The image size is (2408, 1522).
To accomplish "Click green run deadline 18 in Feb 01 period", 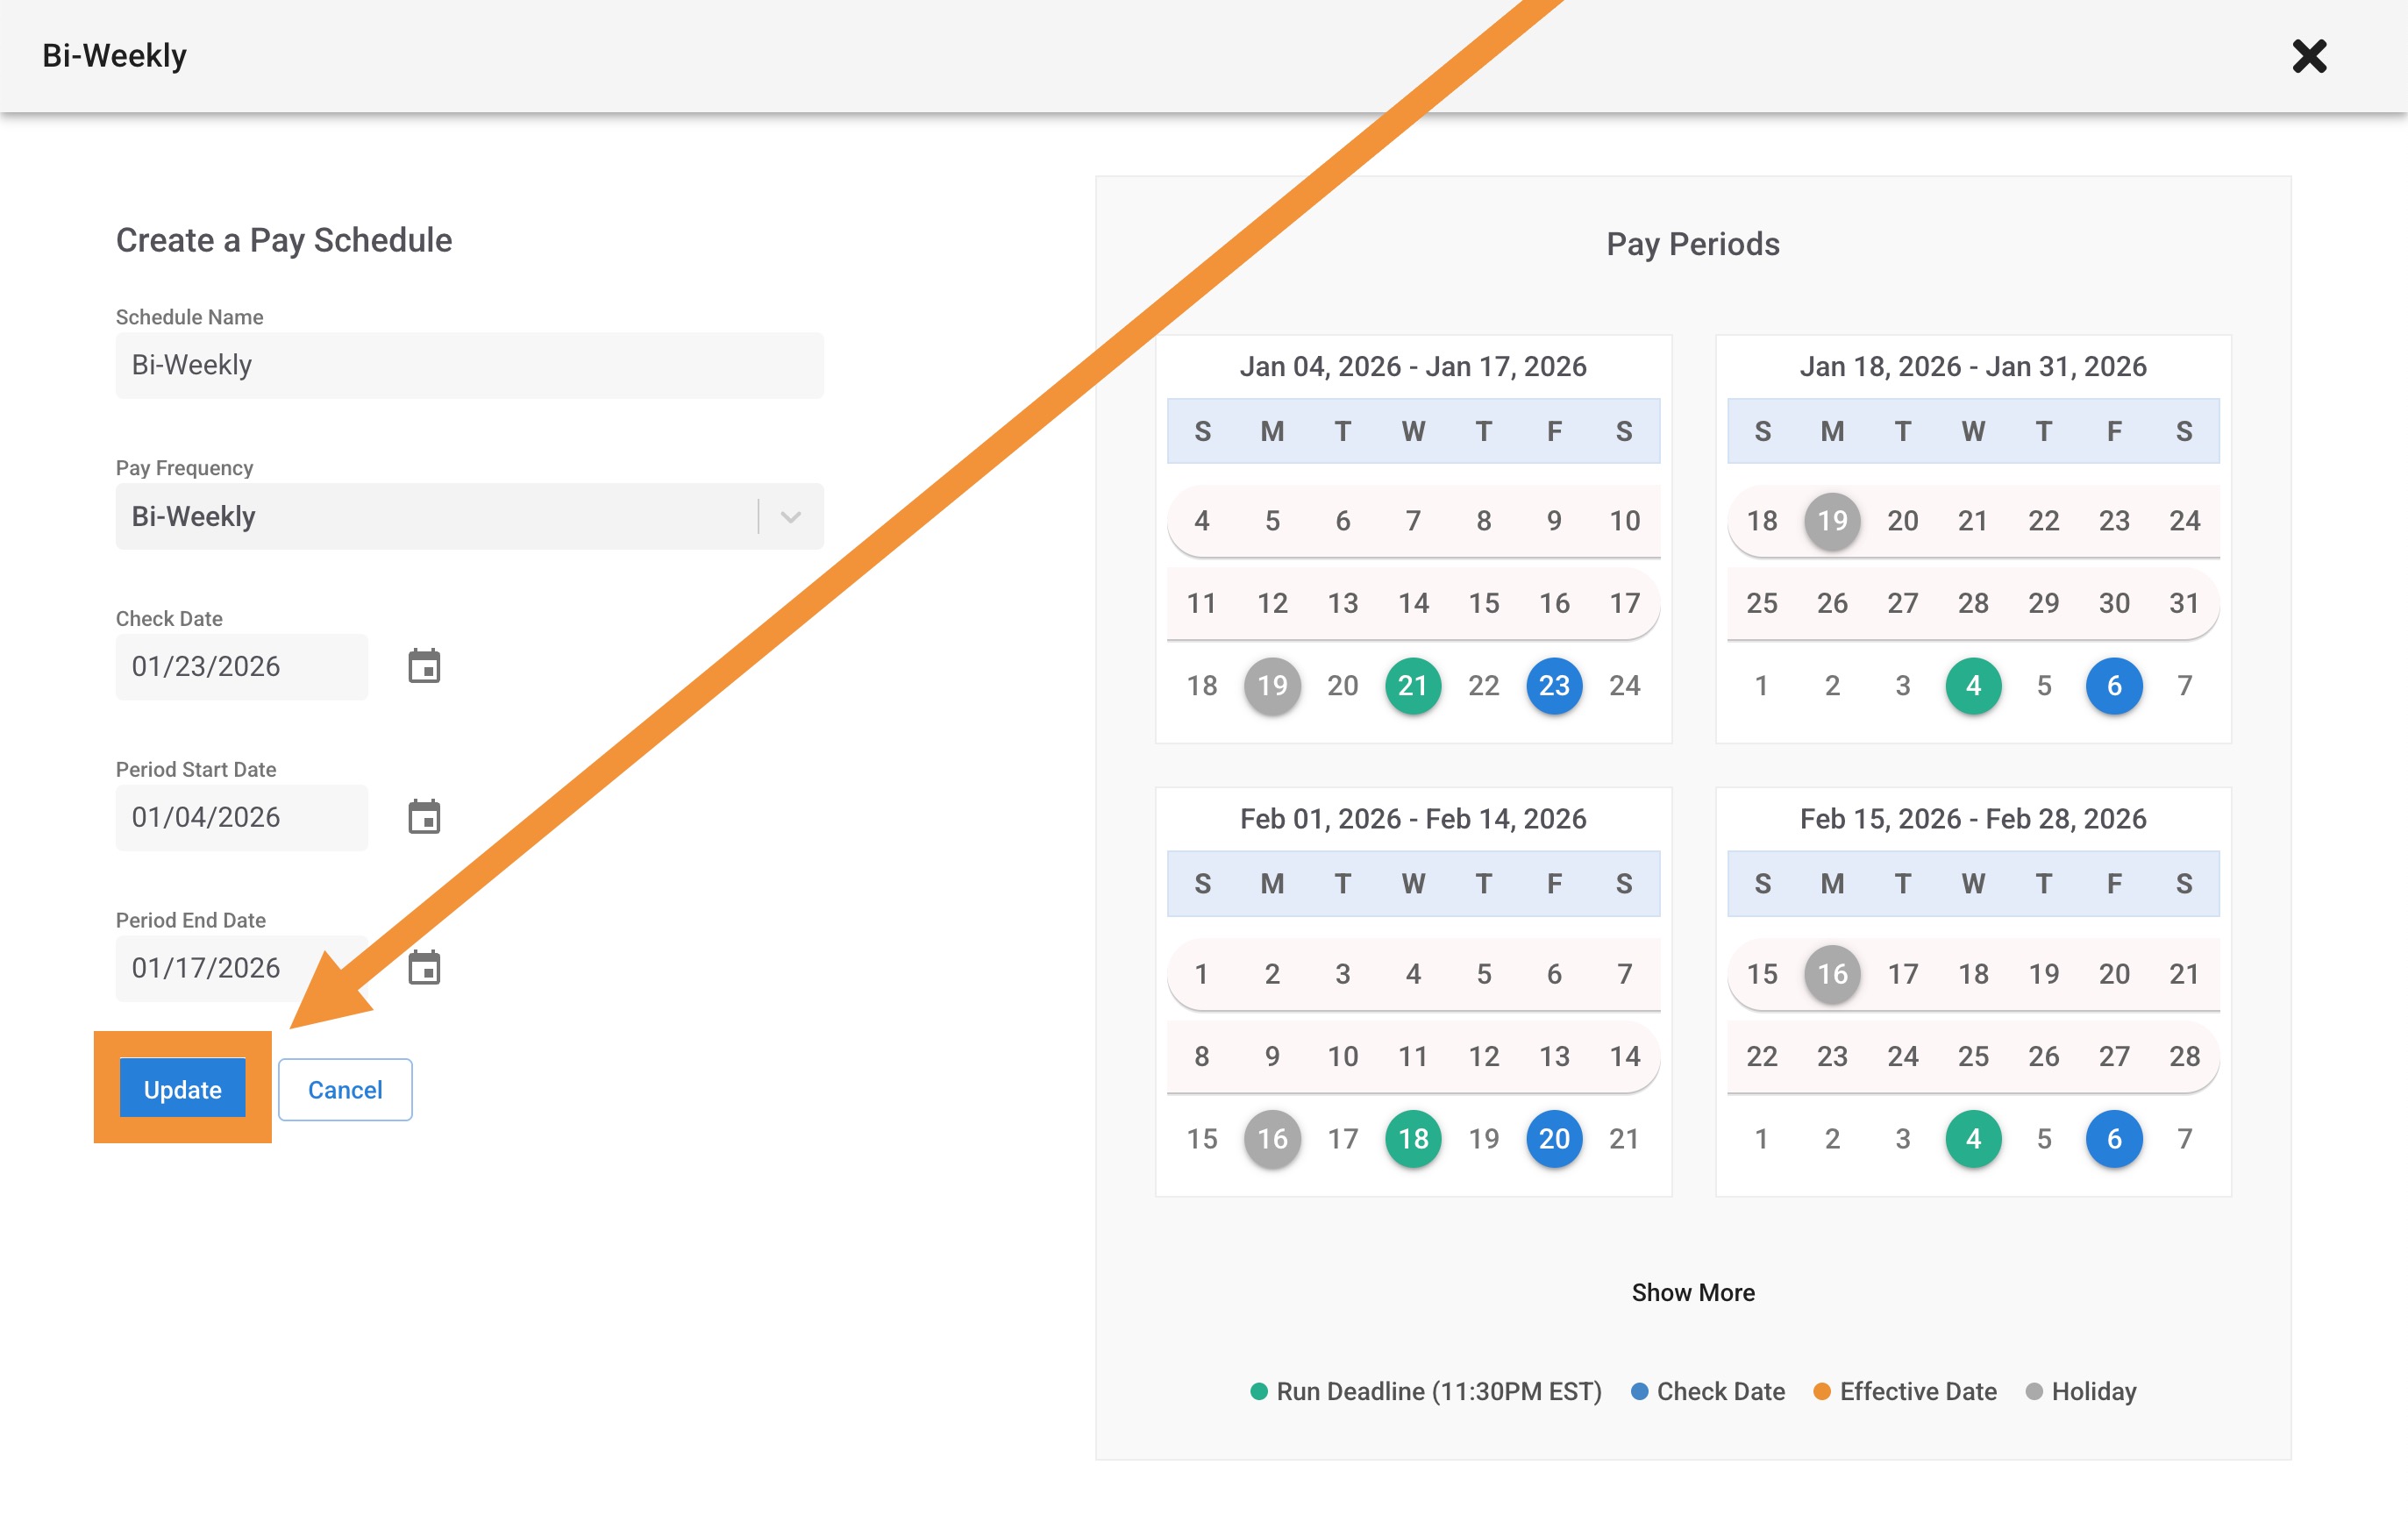I will (1412, 1138).
